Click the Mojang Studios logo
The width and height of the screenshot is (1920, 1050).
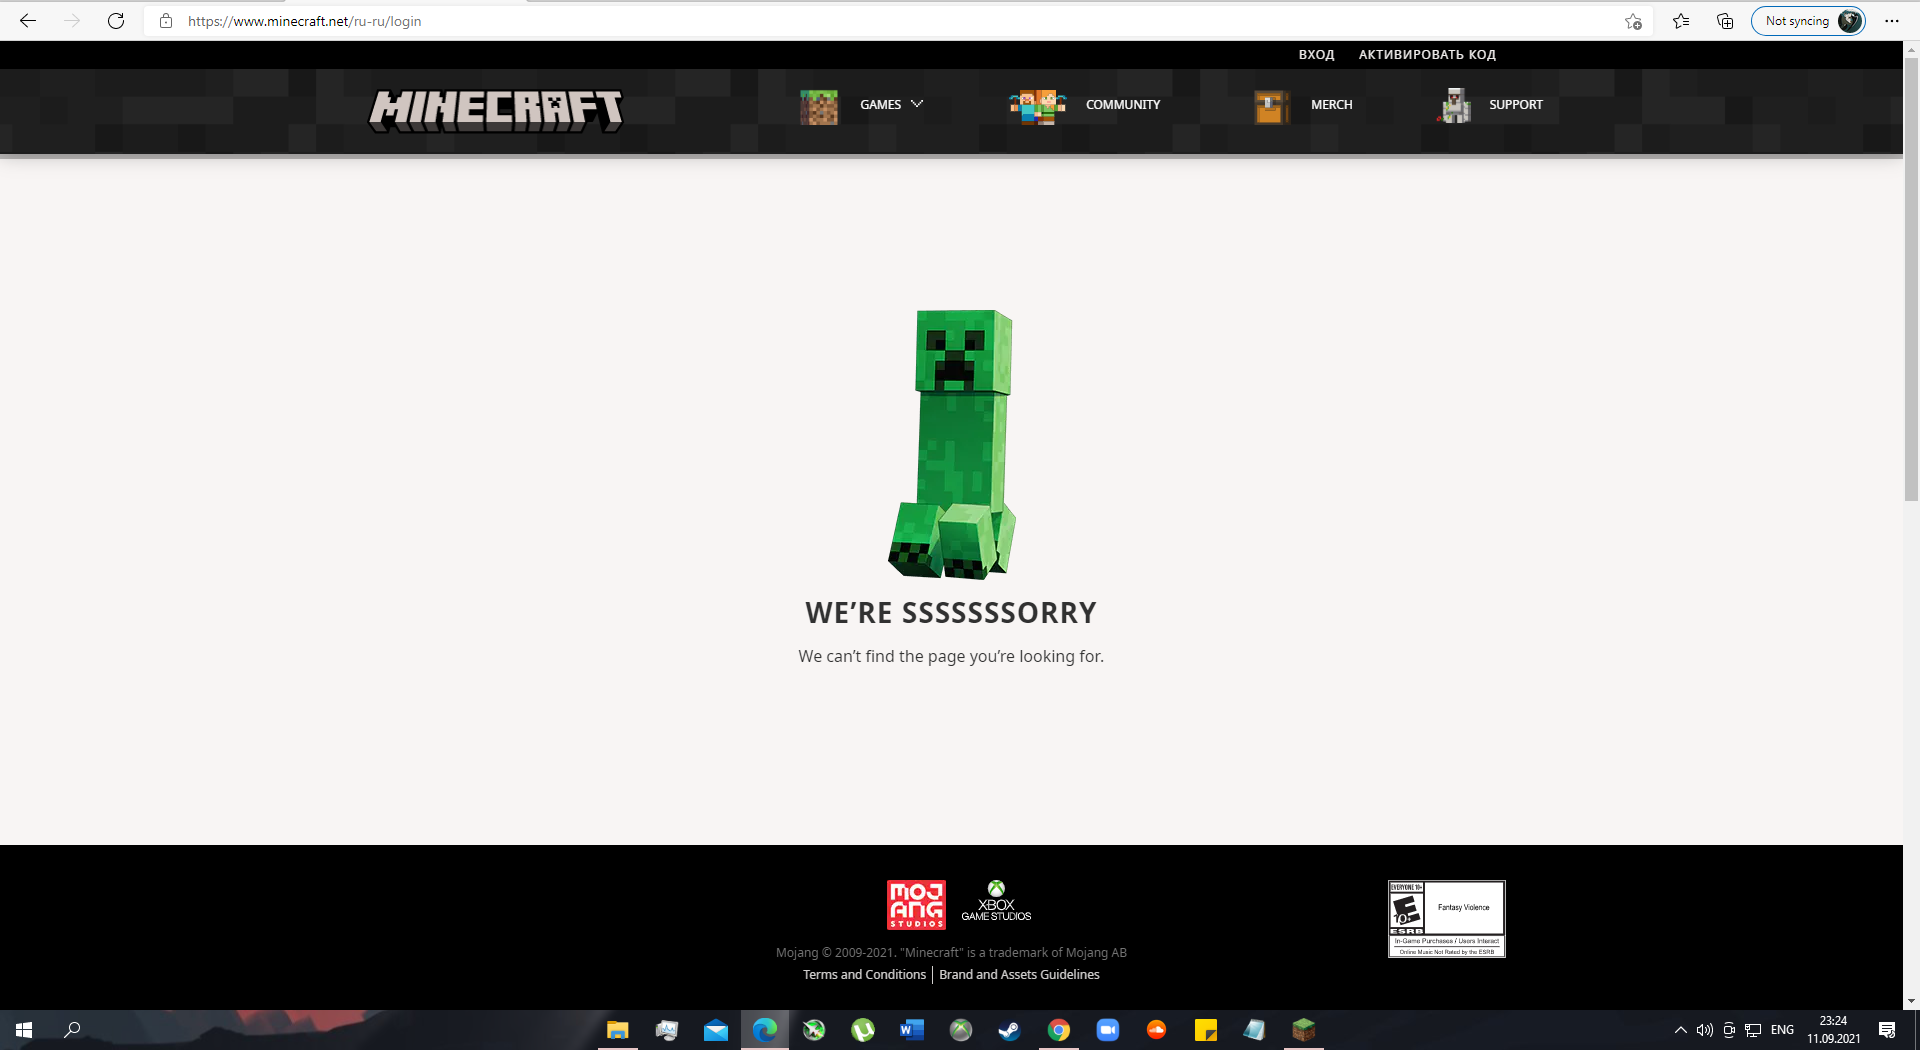coord(916,905)
